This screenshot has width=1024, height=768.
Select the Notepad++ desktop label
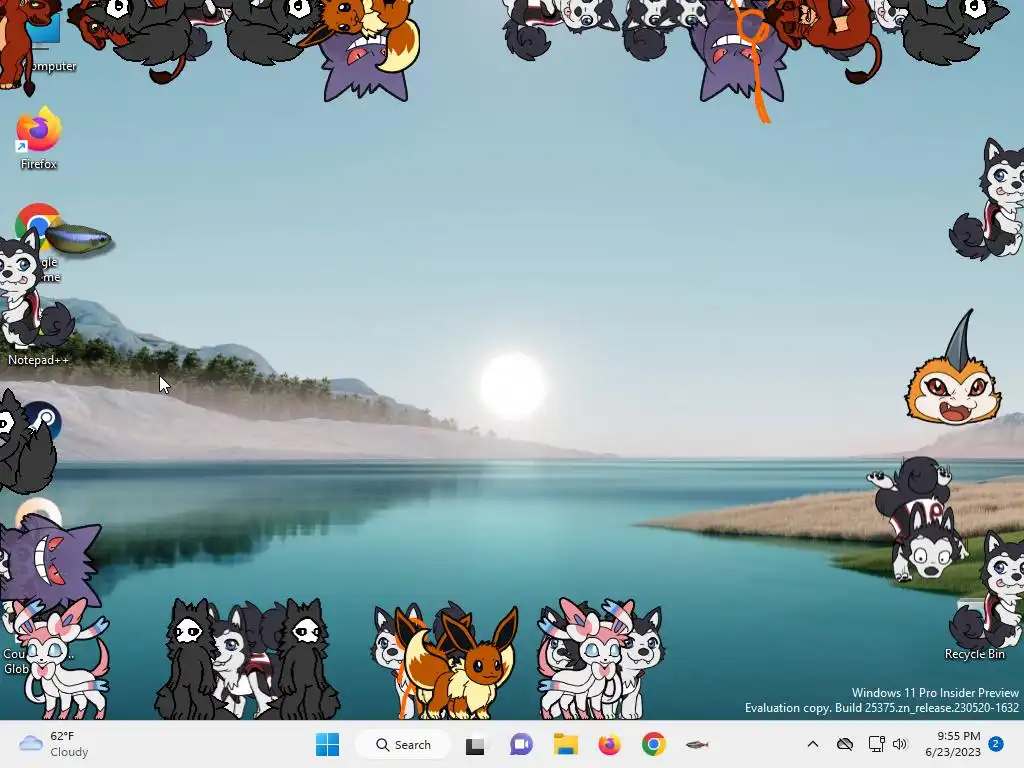tap(38, 360)
